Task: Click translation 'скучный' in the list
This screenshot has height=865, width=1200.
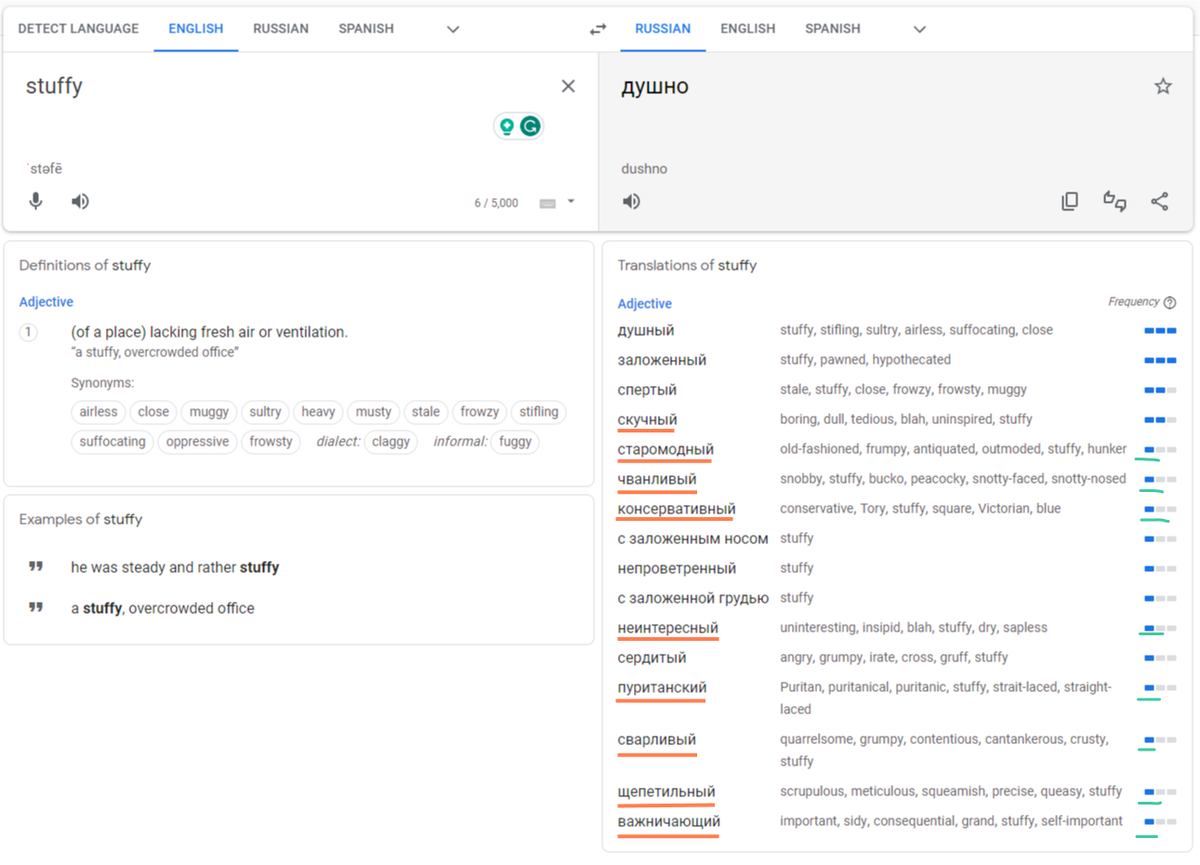Action: point(647,420)
